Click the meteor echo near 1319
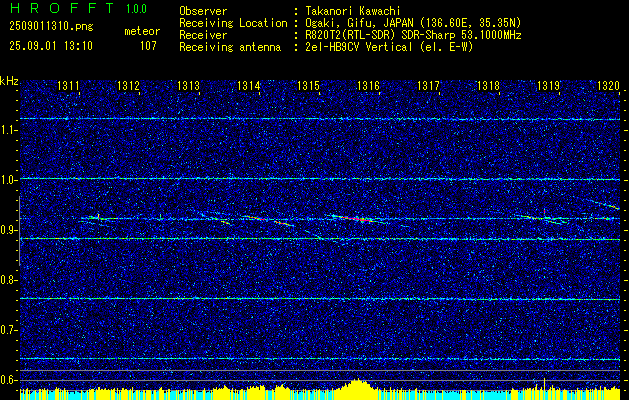The height and width of the screenshot is (400, 629). [x=542, y=218]
